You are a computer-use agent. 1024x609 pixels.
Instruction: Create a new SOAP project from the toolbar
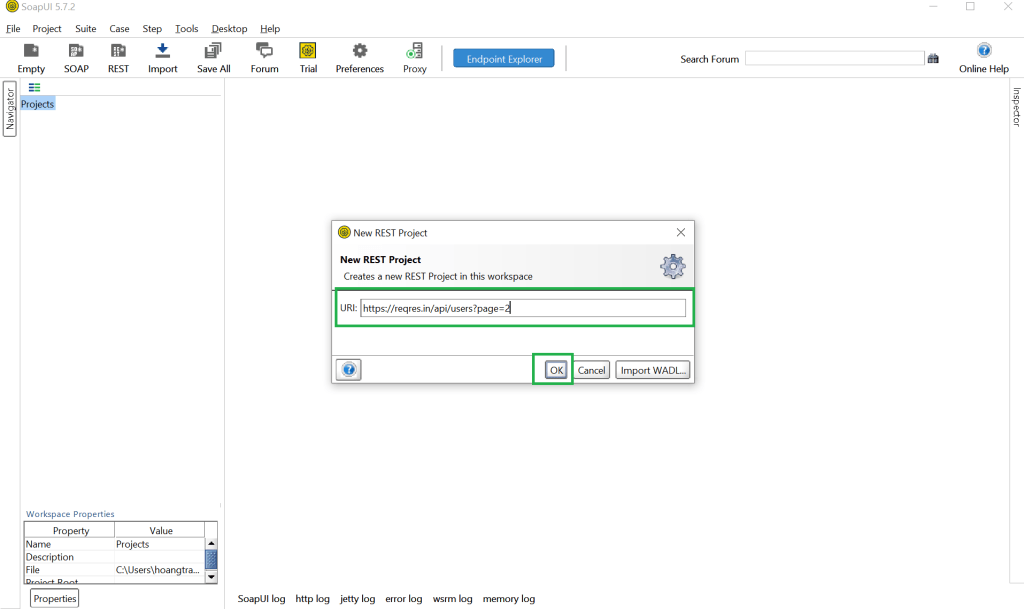tap(76, 52)
